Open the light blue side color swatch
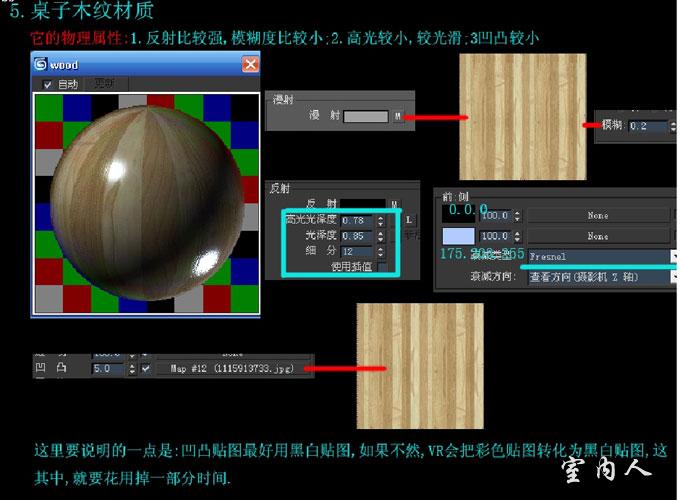This screenshot has width=680, height=500. (x=458, y=236)
